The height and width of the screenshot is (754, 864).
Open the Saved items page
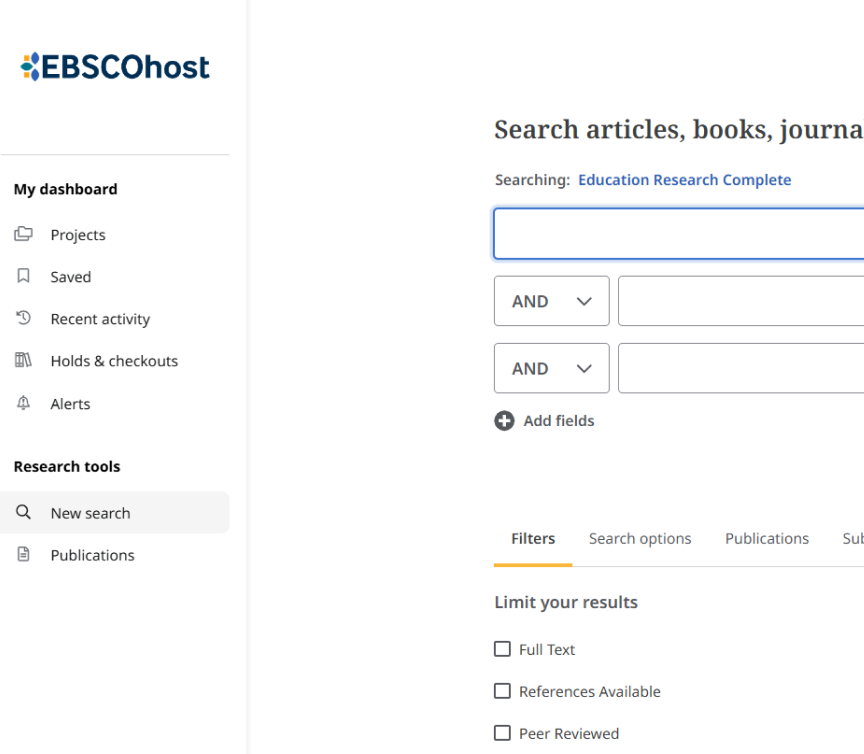(71, 277)
